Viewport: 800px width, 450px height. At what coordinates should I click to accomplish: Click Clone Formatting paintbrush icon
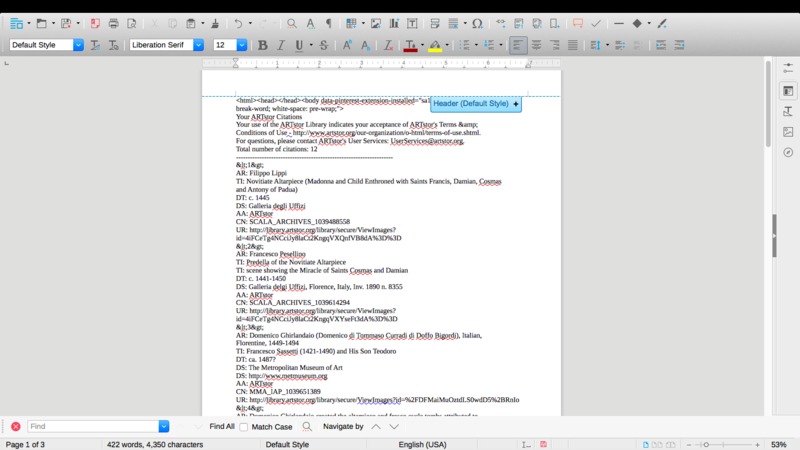point(215,23)
